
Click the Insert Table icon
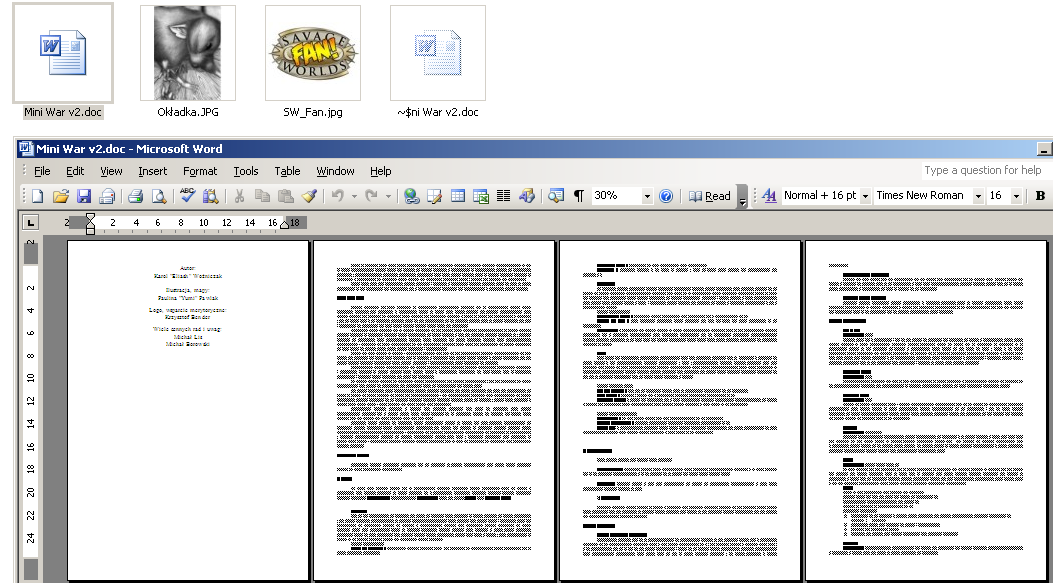coord(457,196)
